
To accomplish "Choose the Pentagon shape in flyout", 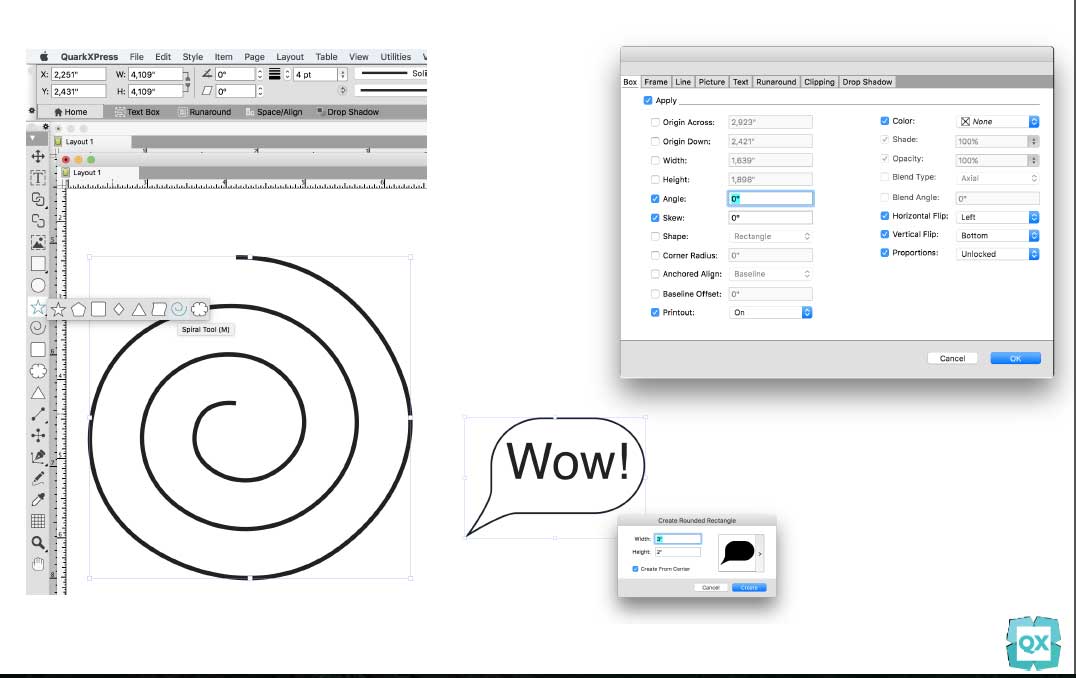I will point(78,309).
